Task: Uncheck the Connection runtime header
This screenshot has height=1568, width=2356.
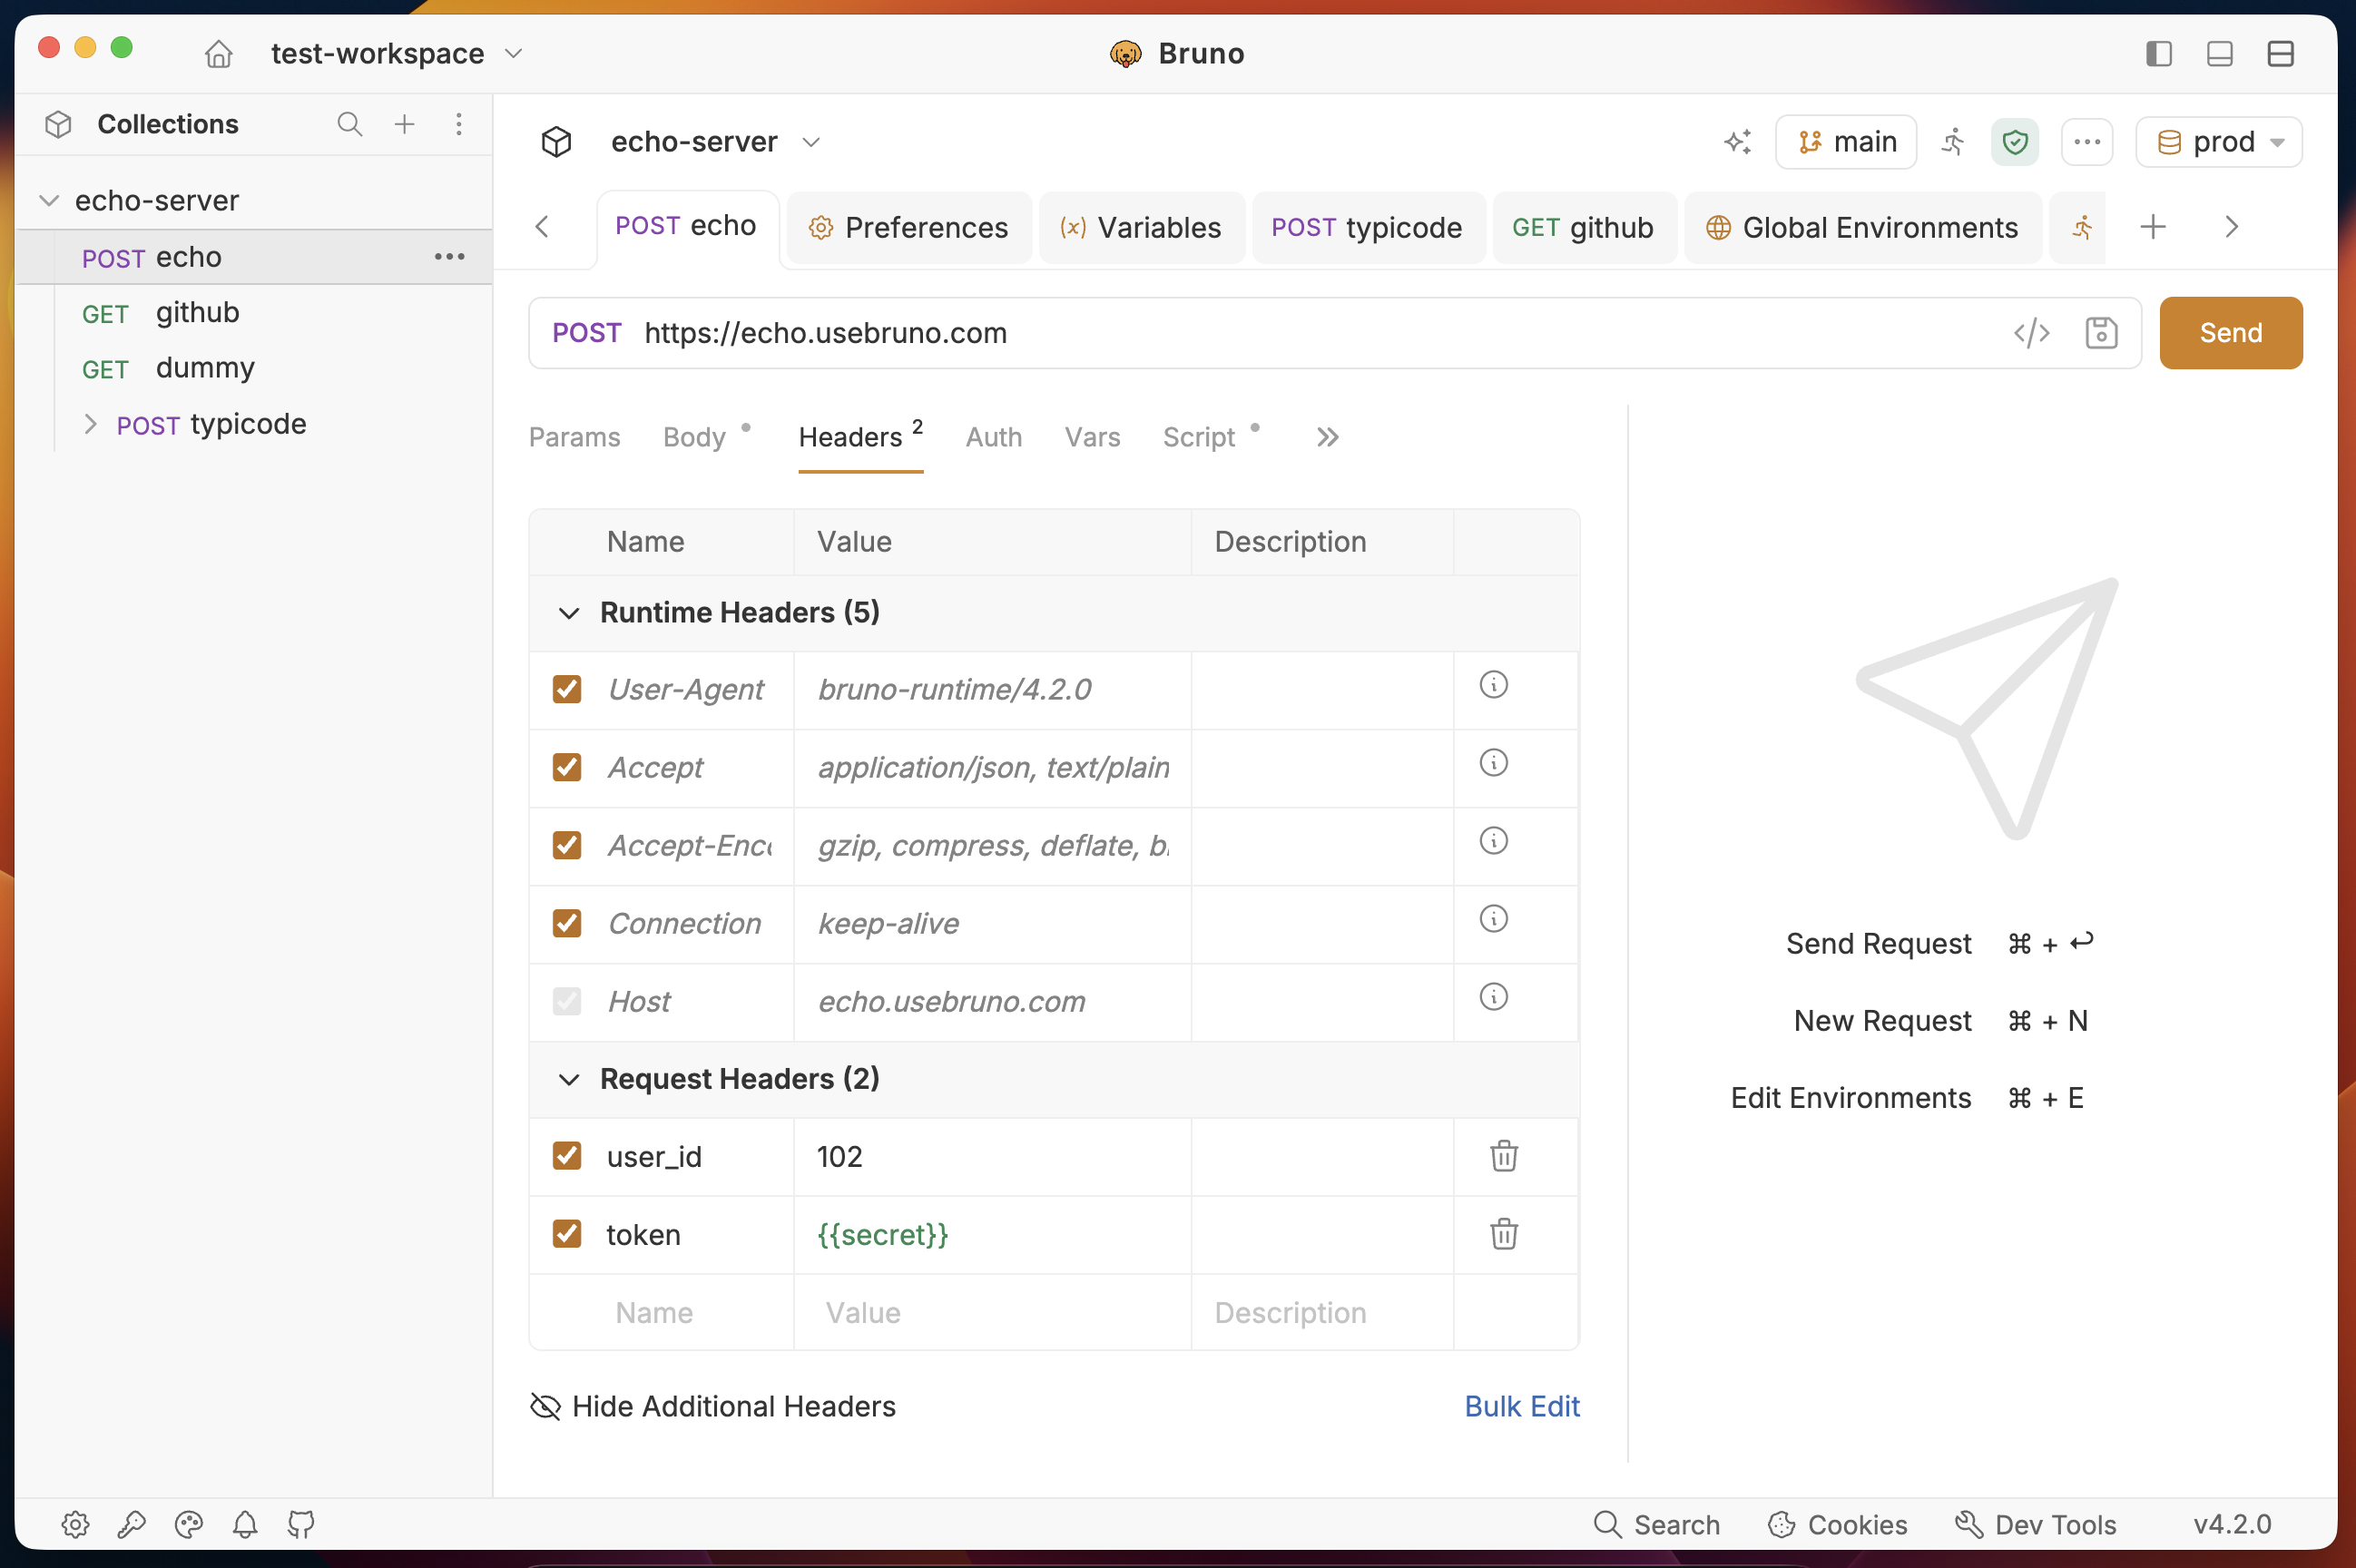Action: pos(567,923)
